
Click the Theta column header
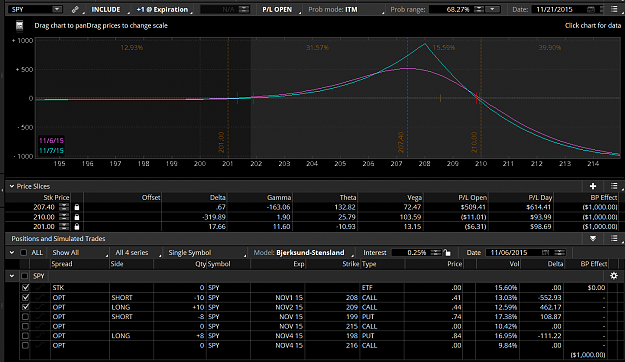tap(348, 197)
